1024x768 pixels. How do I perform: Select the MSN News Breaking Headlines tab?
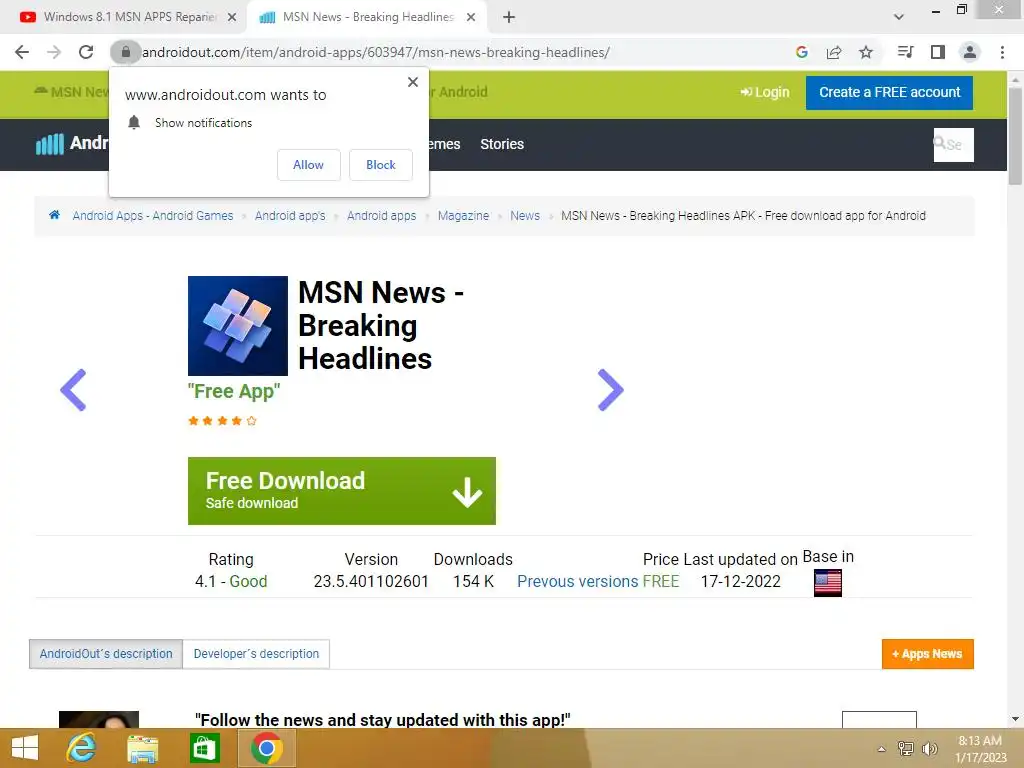pos(367,18)
